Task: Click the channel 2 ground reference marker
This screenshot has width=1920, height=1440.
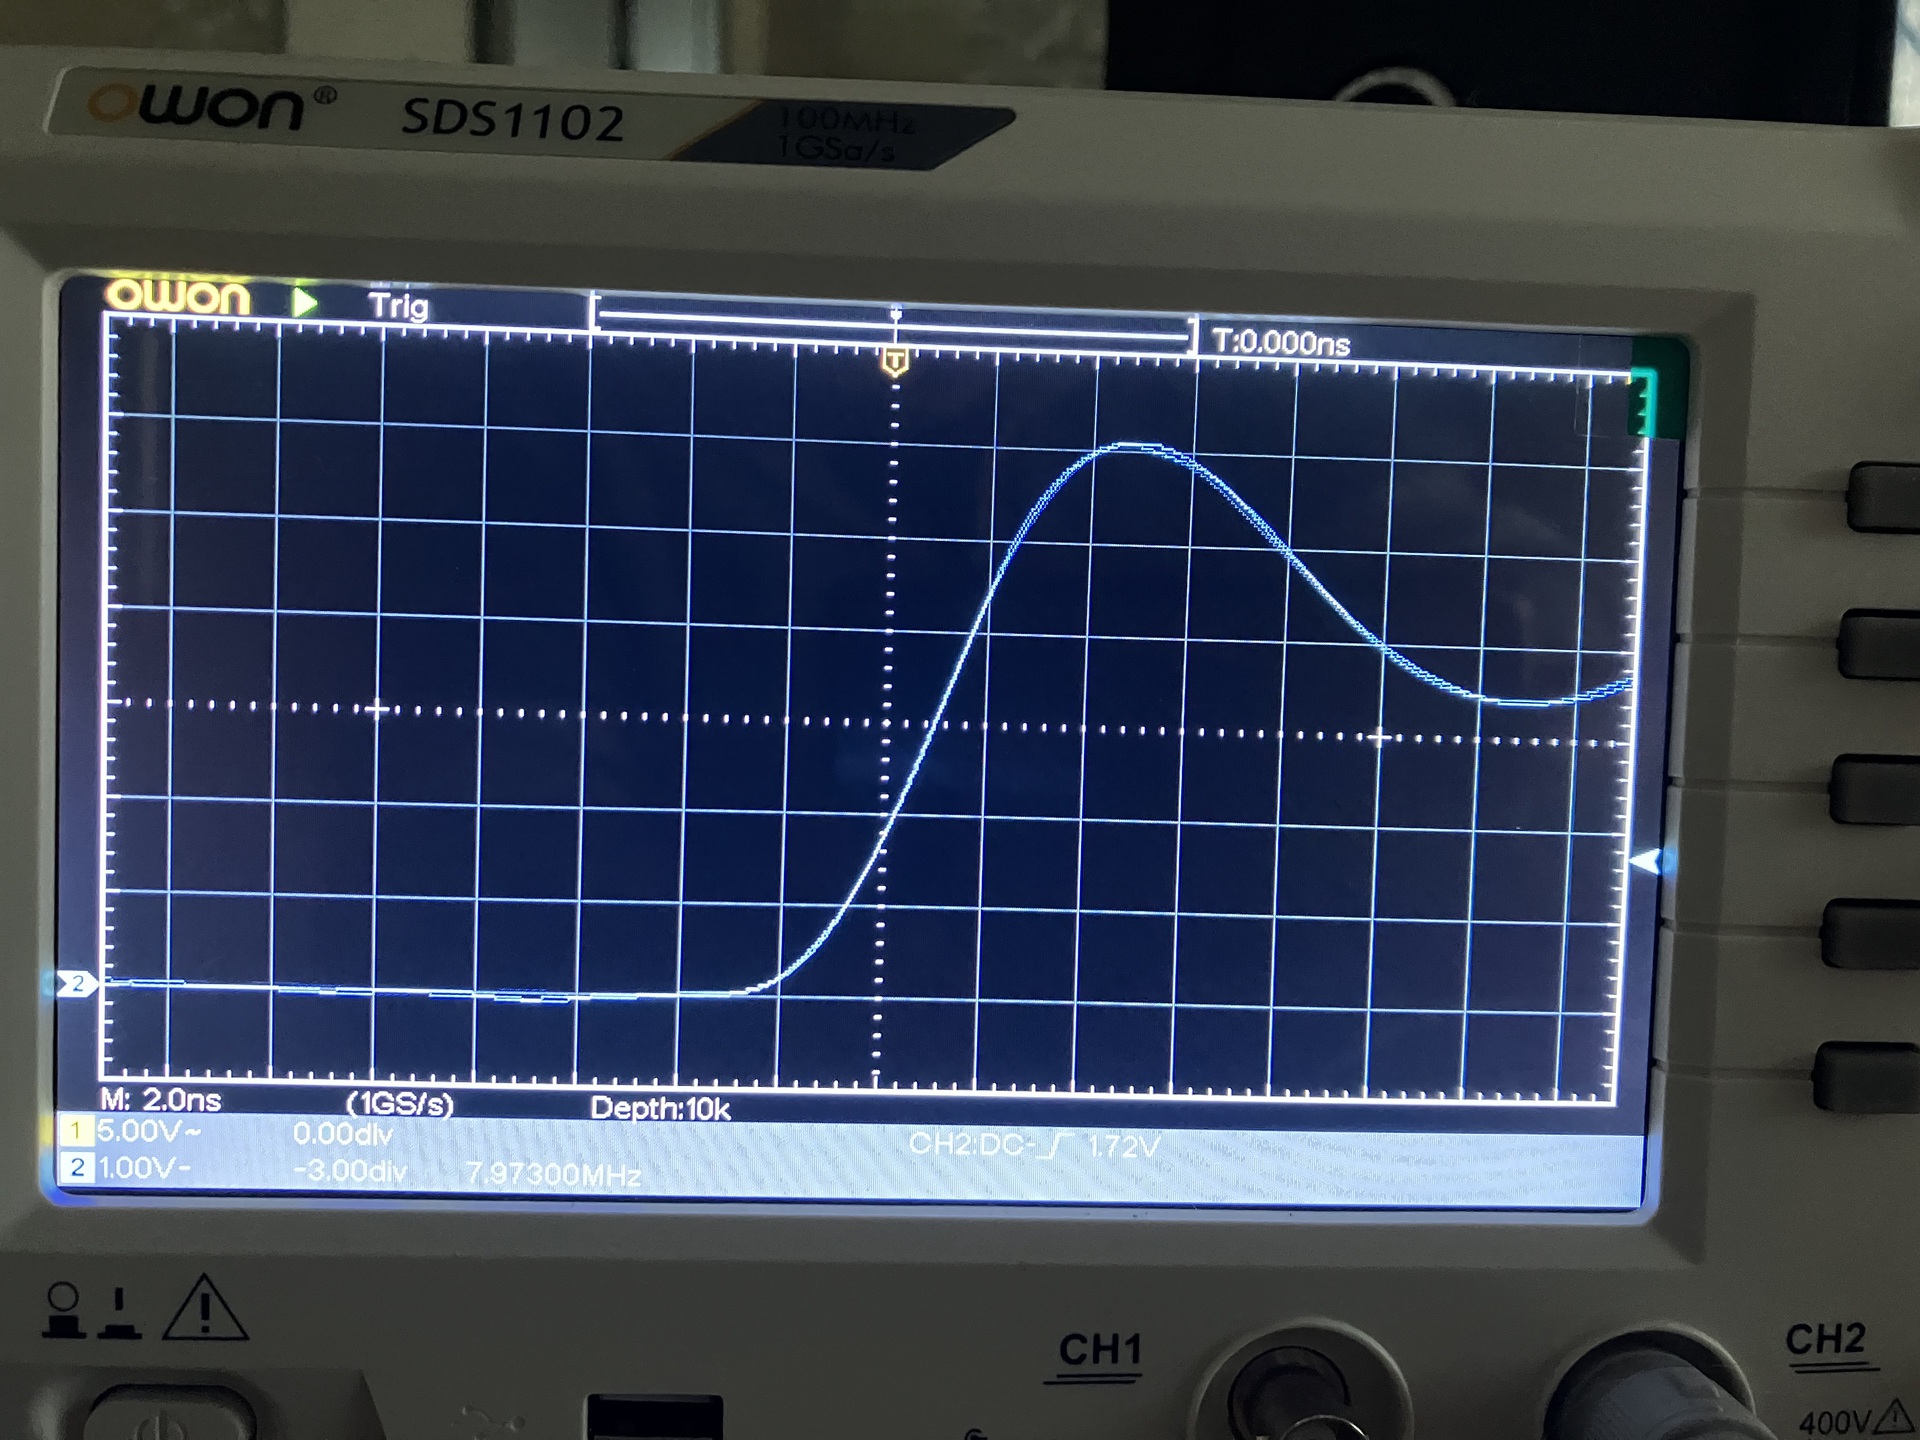Action: 76,984
